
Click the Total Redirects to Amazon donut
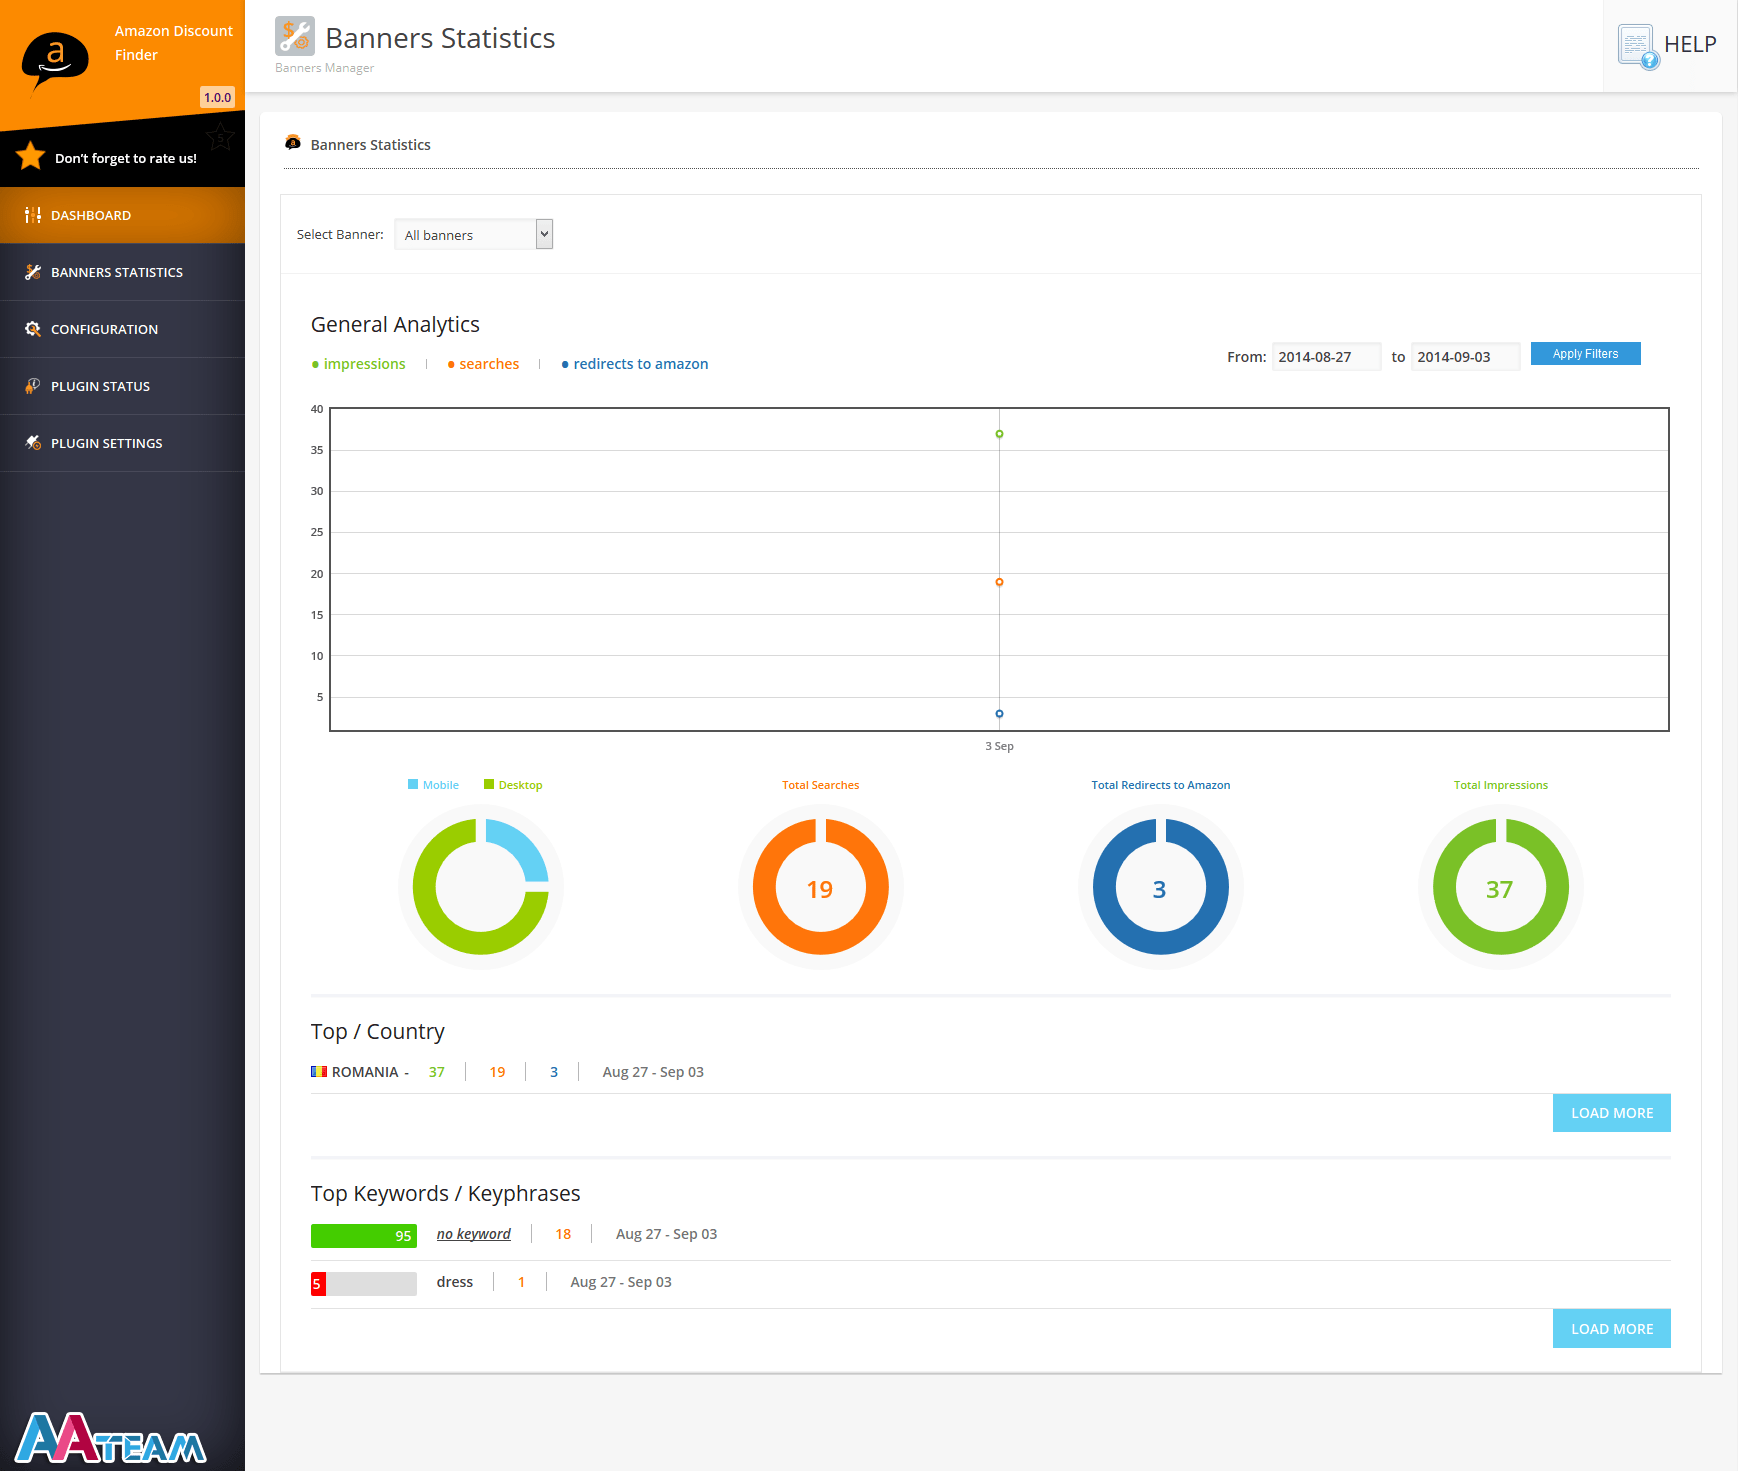coord(1161,887)
